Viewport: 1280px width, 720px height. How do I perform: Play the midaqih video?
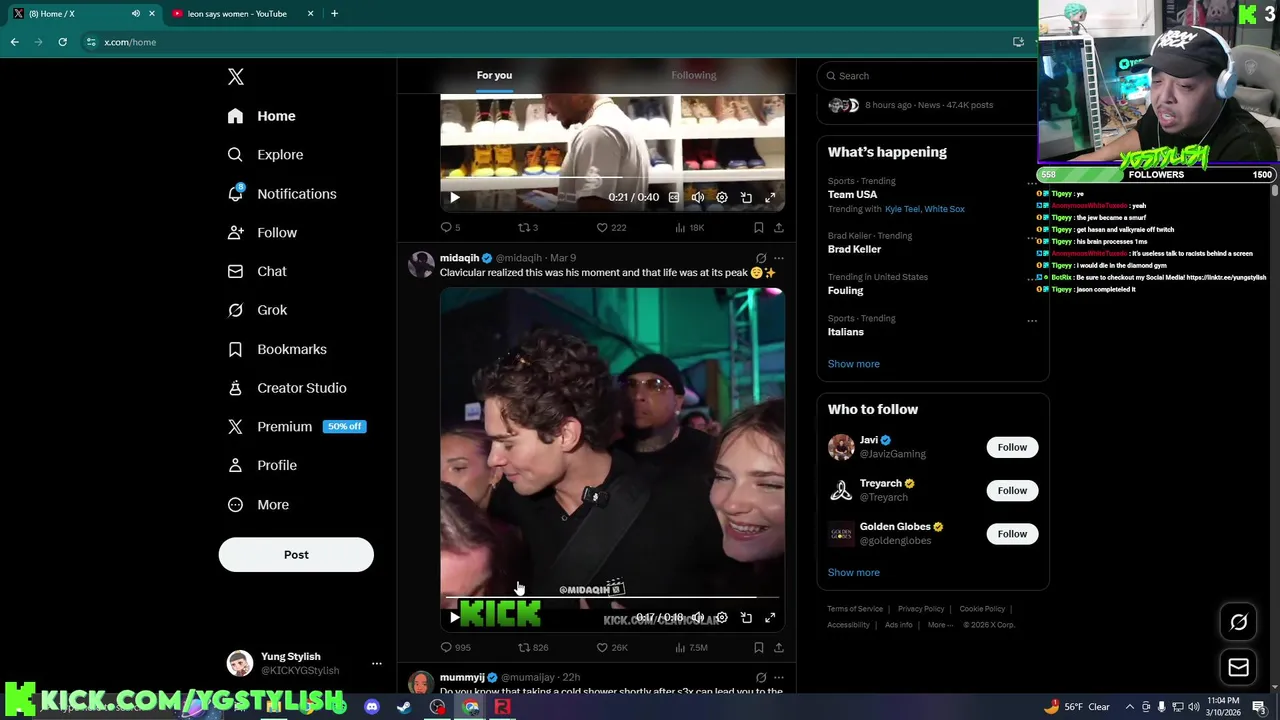click(455, 618)
